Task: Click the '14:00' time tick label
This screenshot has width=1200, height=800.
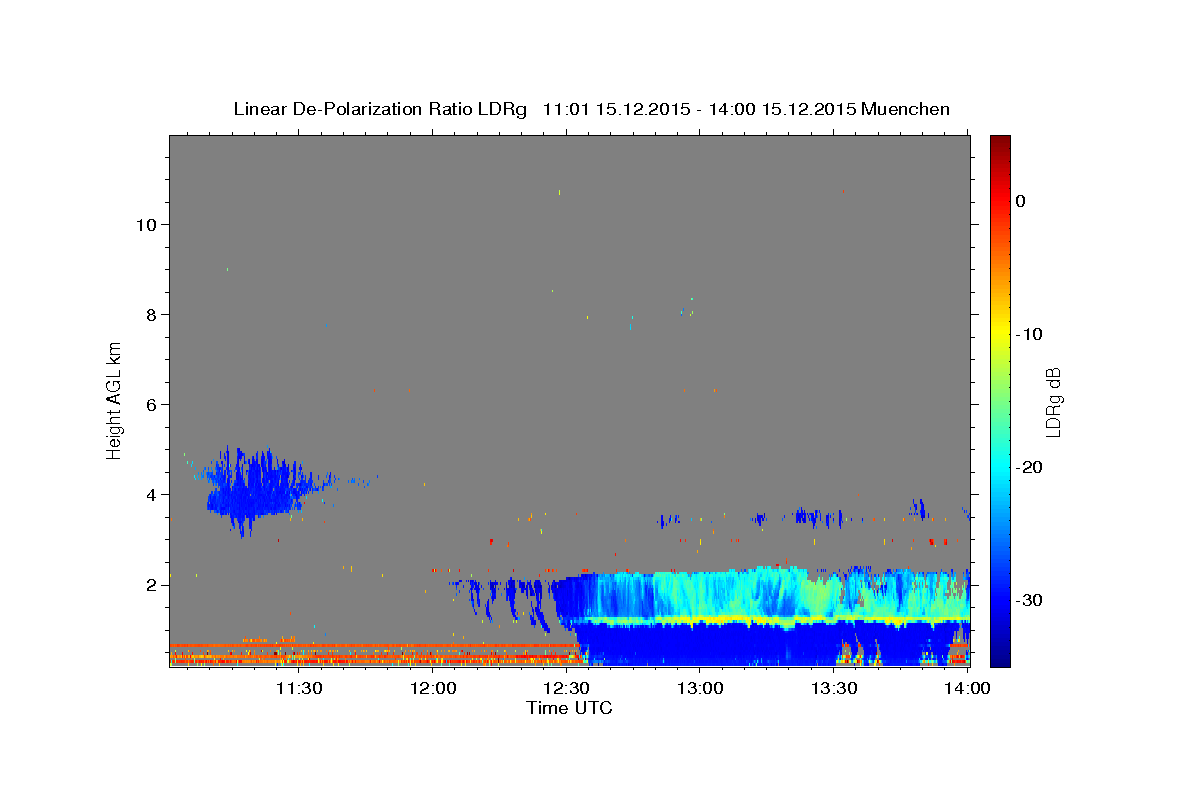Action: (x=966, y=688)
